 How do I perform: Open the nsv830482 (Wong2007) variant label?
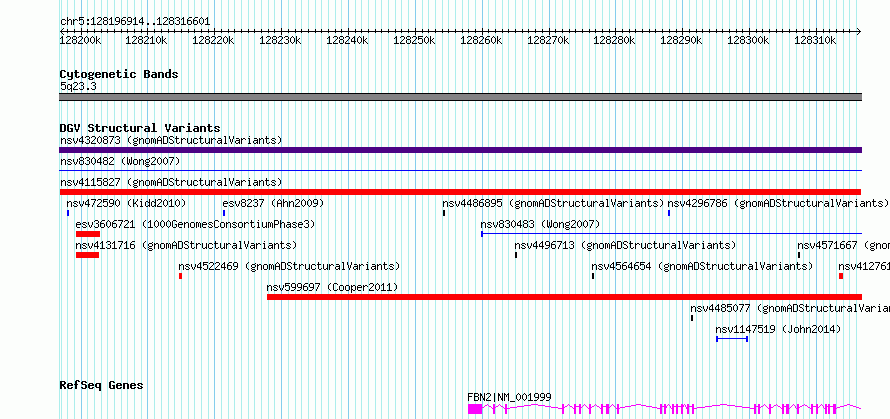[x=120, y=162]
